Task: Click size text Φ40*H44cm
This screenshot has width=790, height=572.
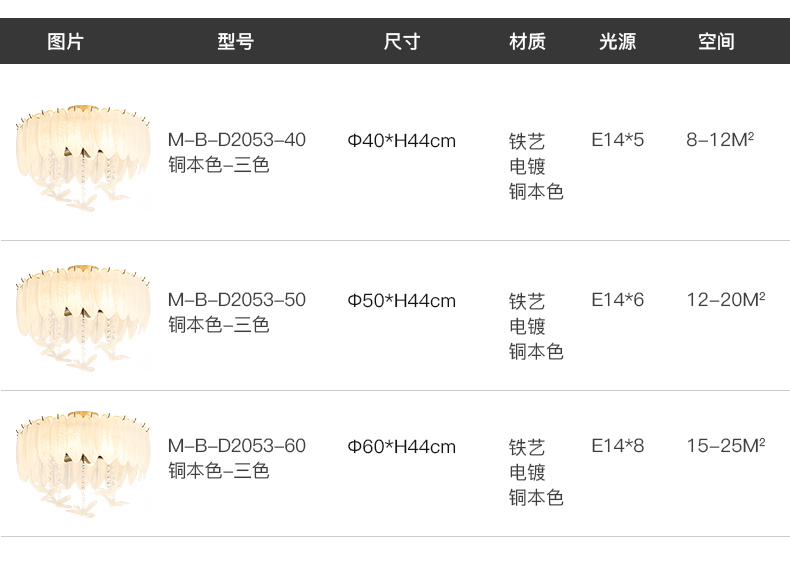Action: (x=402, y=141)
